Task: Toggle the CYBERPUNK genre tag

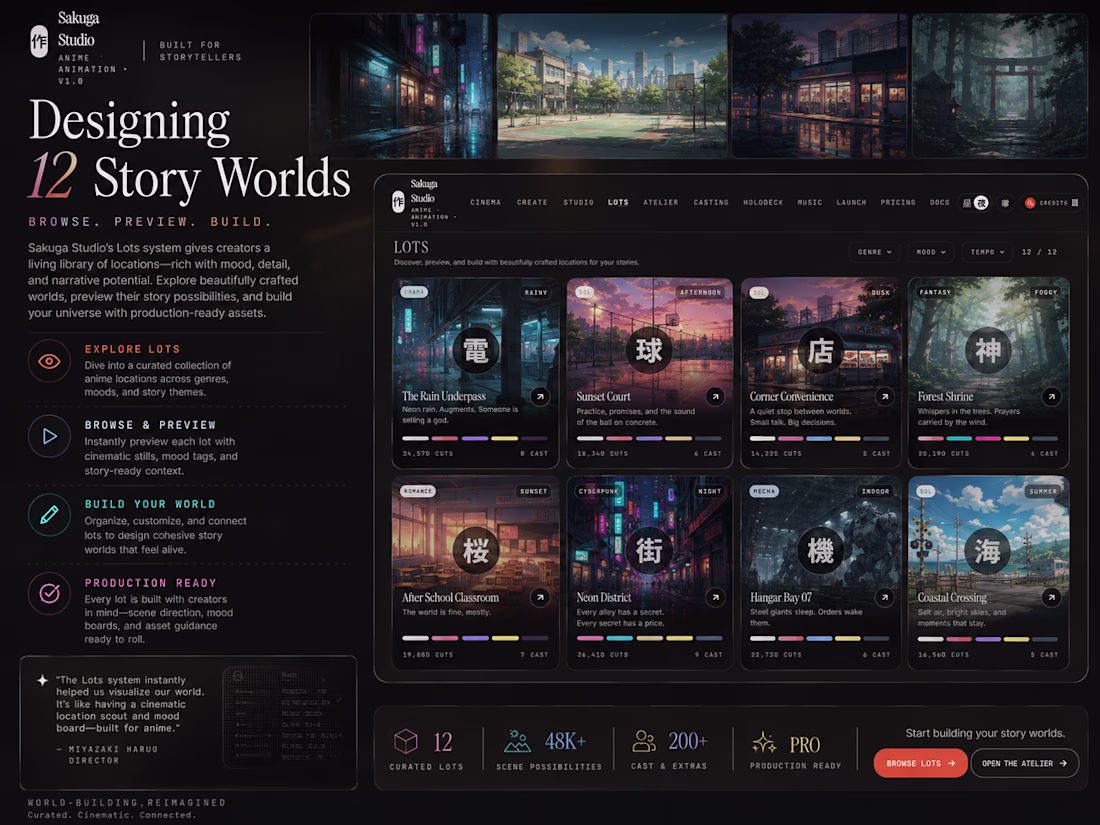Action: click(x=598, y=491)
